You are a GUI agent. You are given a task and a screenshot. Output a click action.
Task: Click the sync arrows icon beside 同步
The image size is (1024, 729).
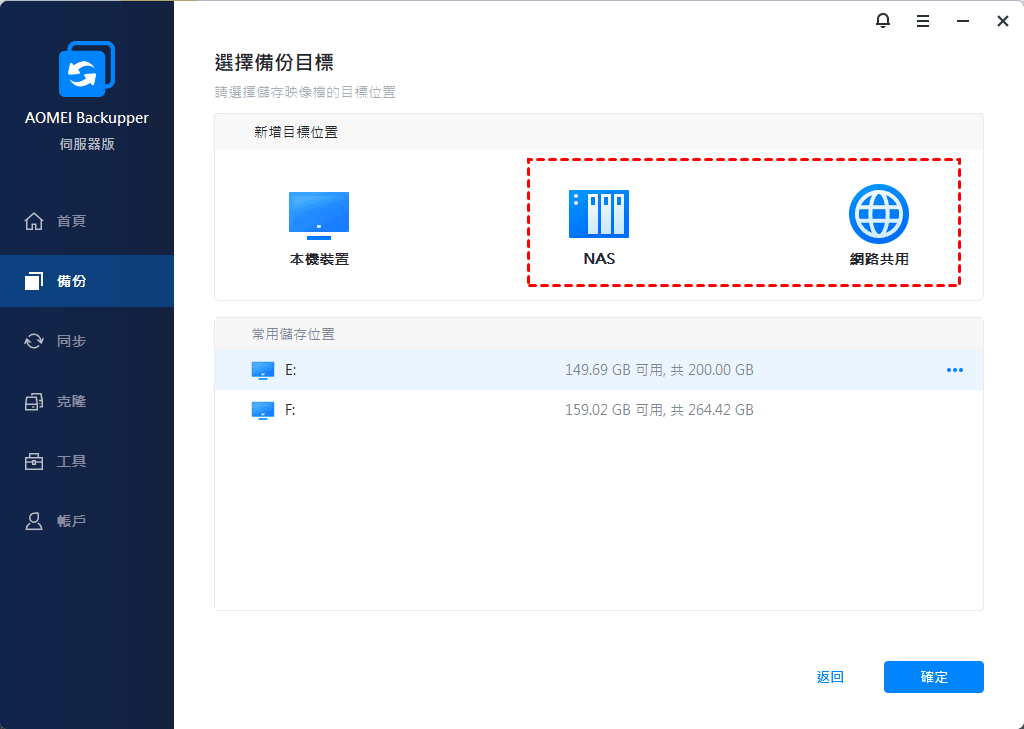pos(34,341)
